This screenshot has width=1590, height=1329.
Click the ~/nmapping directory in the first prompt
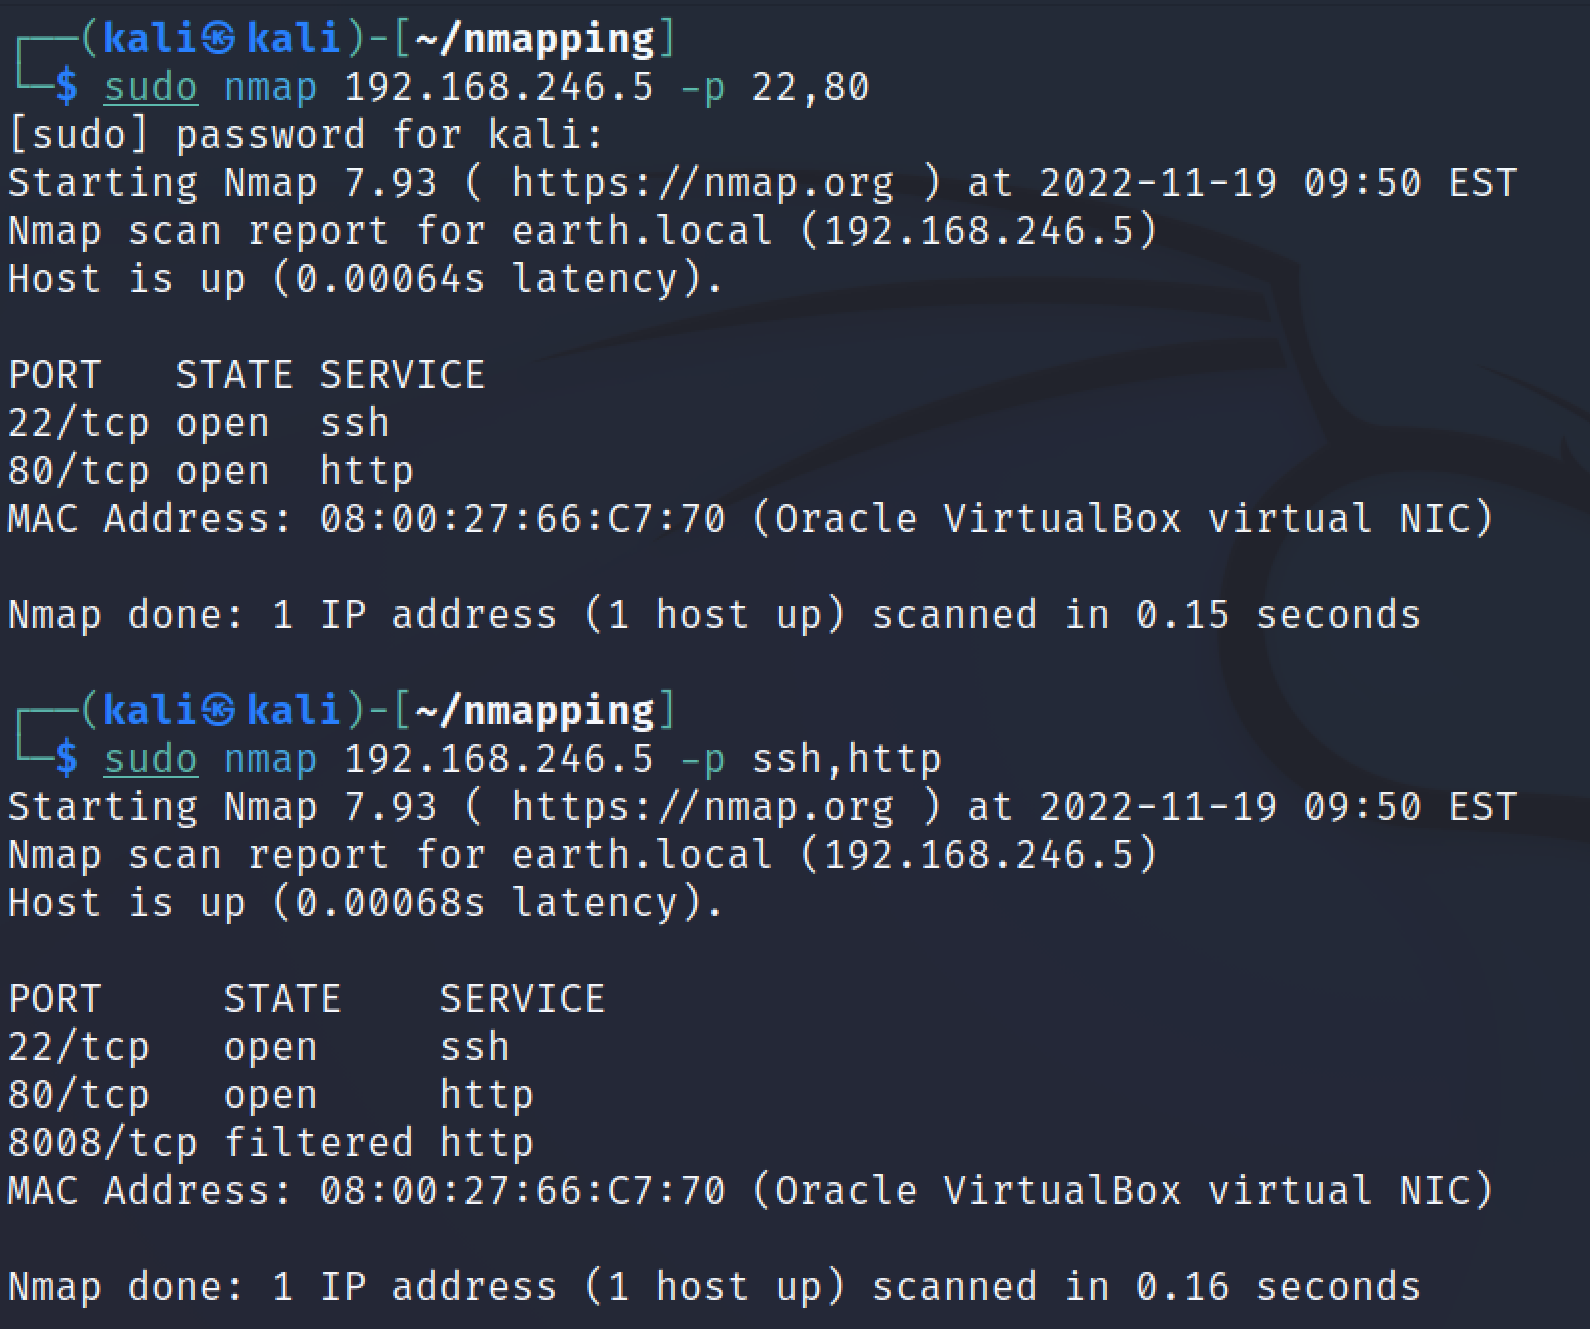(x=534, y=39)
